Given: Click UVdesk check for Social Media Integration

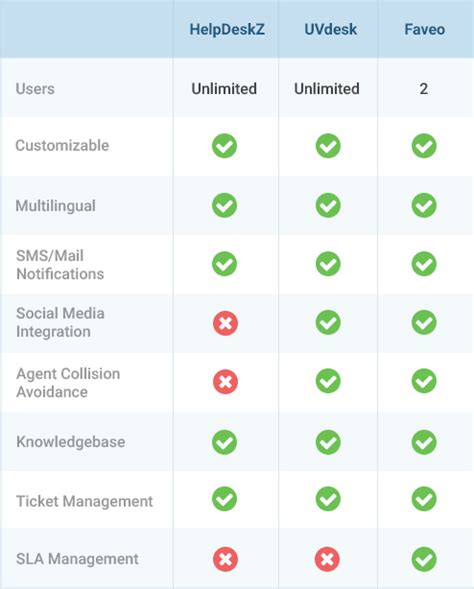Looking at the screenshot, I should click(328, 322).
